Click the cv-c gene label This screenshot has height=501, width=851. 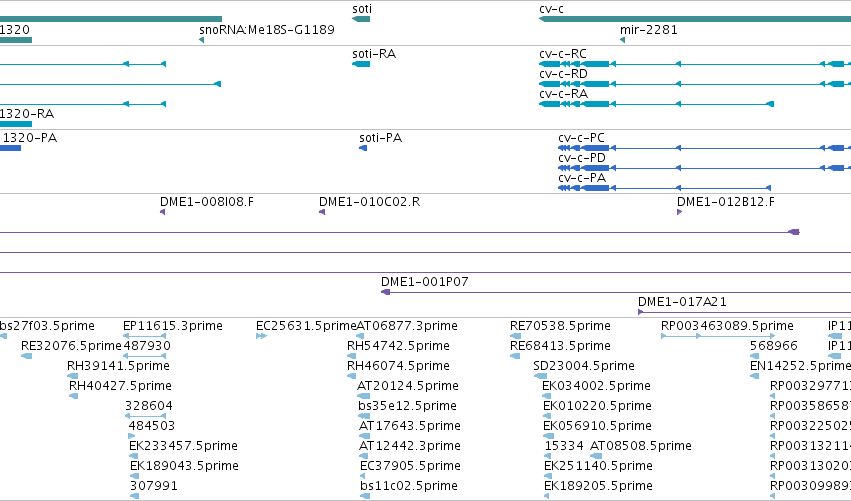pos(551,9)
